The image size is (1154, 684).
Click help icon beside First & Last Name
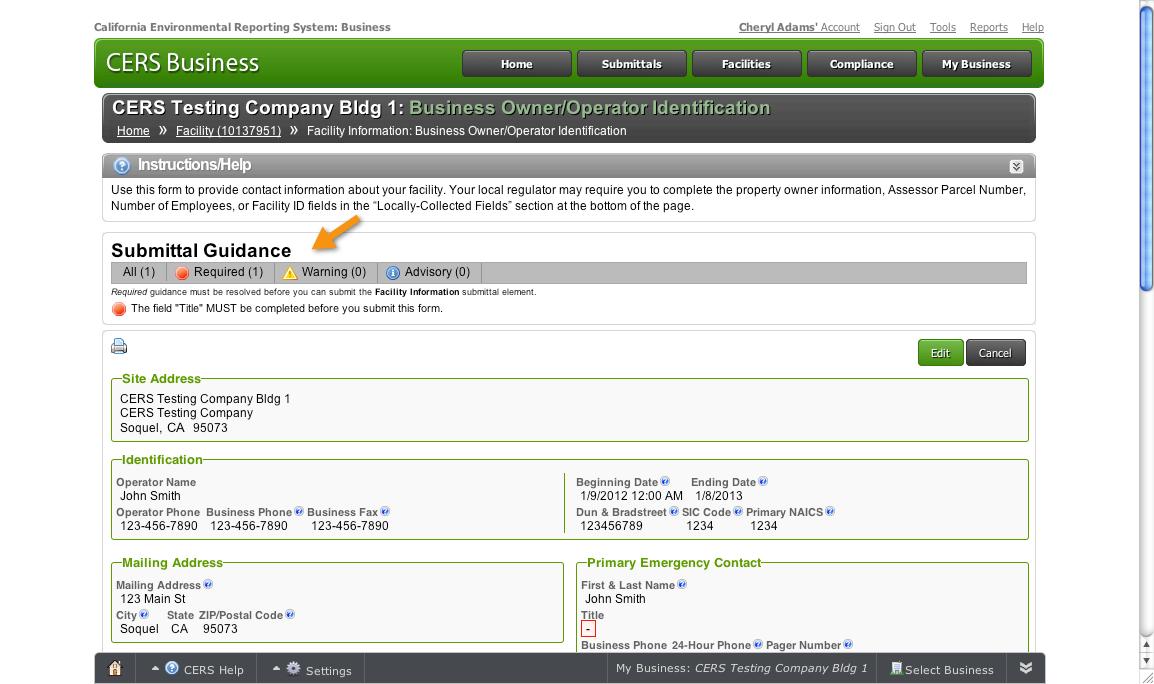[682, 584]
